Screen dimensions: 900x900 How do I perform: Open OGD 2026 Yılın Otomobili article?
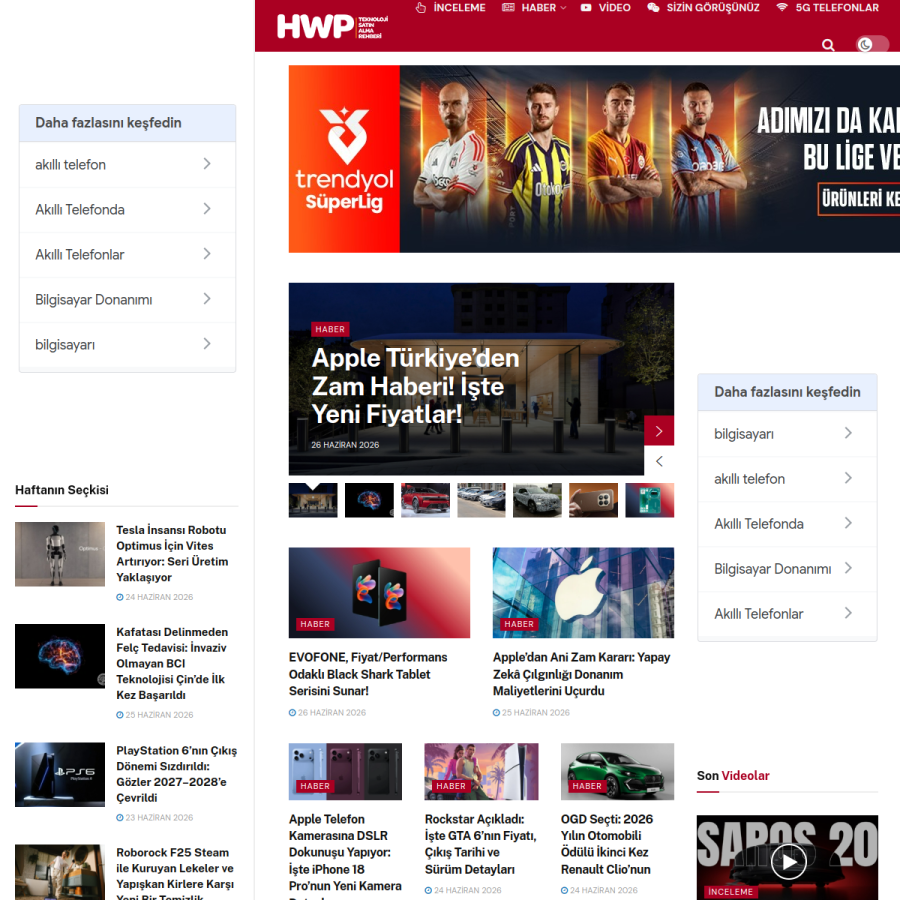tap(607, 844)
